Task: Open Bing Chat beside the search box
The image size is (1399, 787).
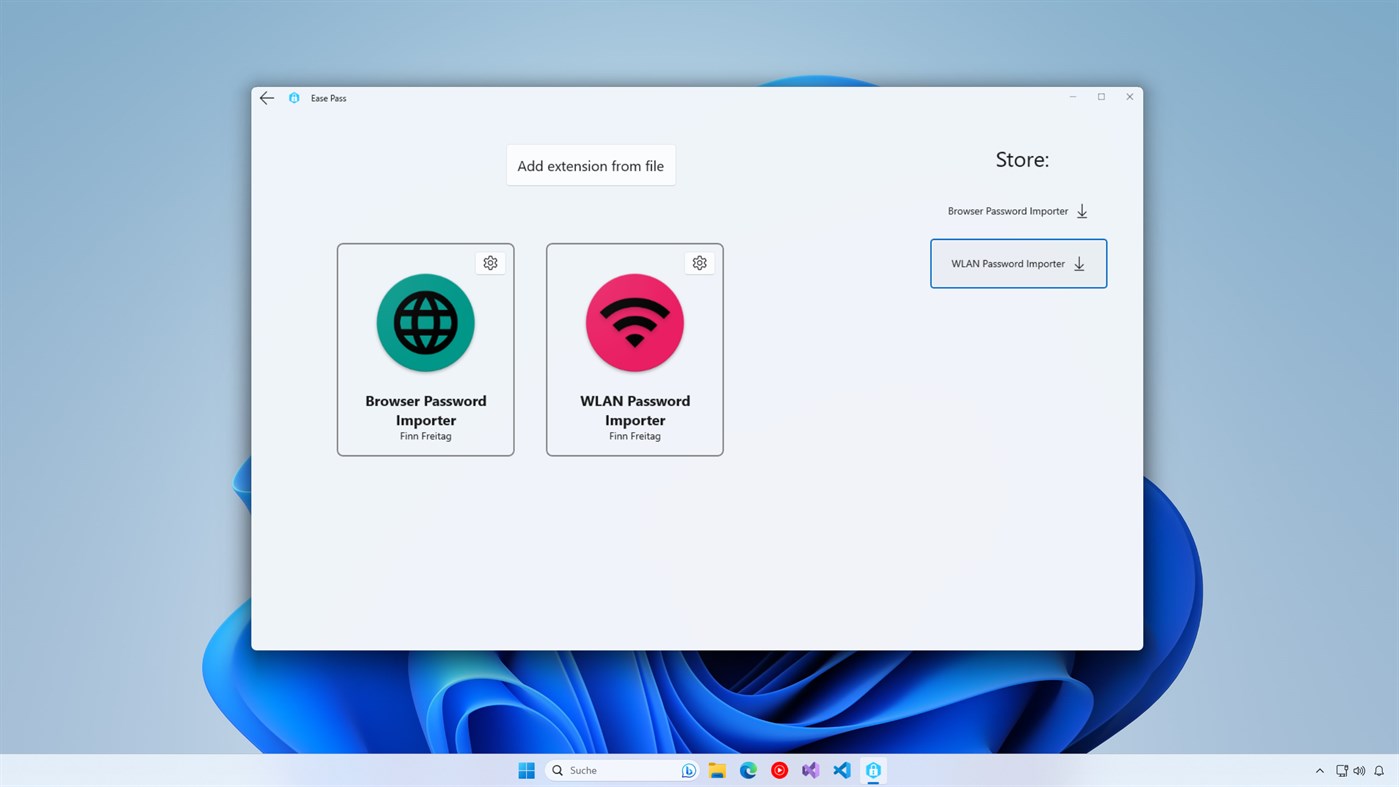Action: (688, 770)
